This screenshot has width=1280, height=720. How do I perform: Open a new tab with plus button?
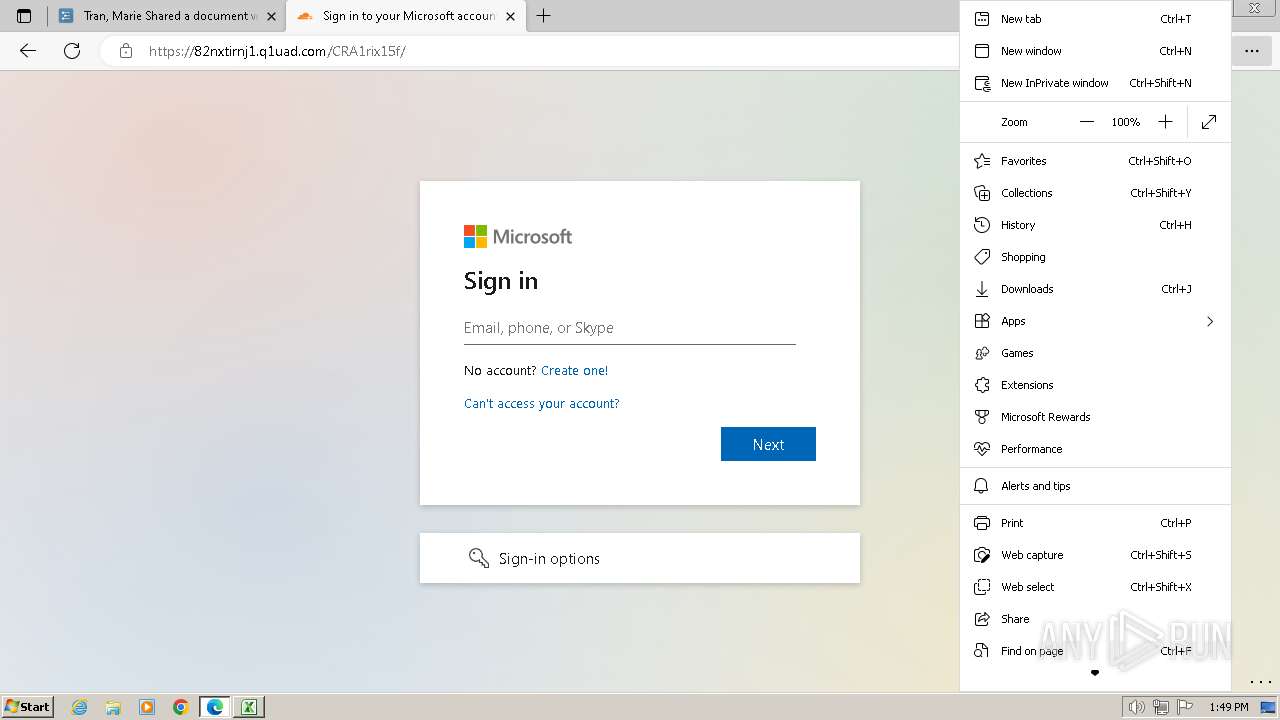coord(543,16)
